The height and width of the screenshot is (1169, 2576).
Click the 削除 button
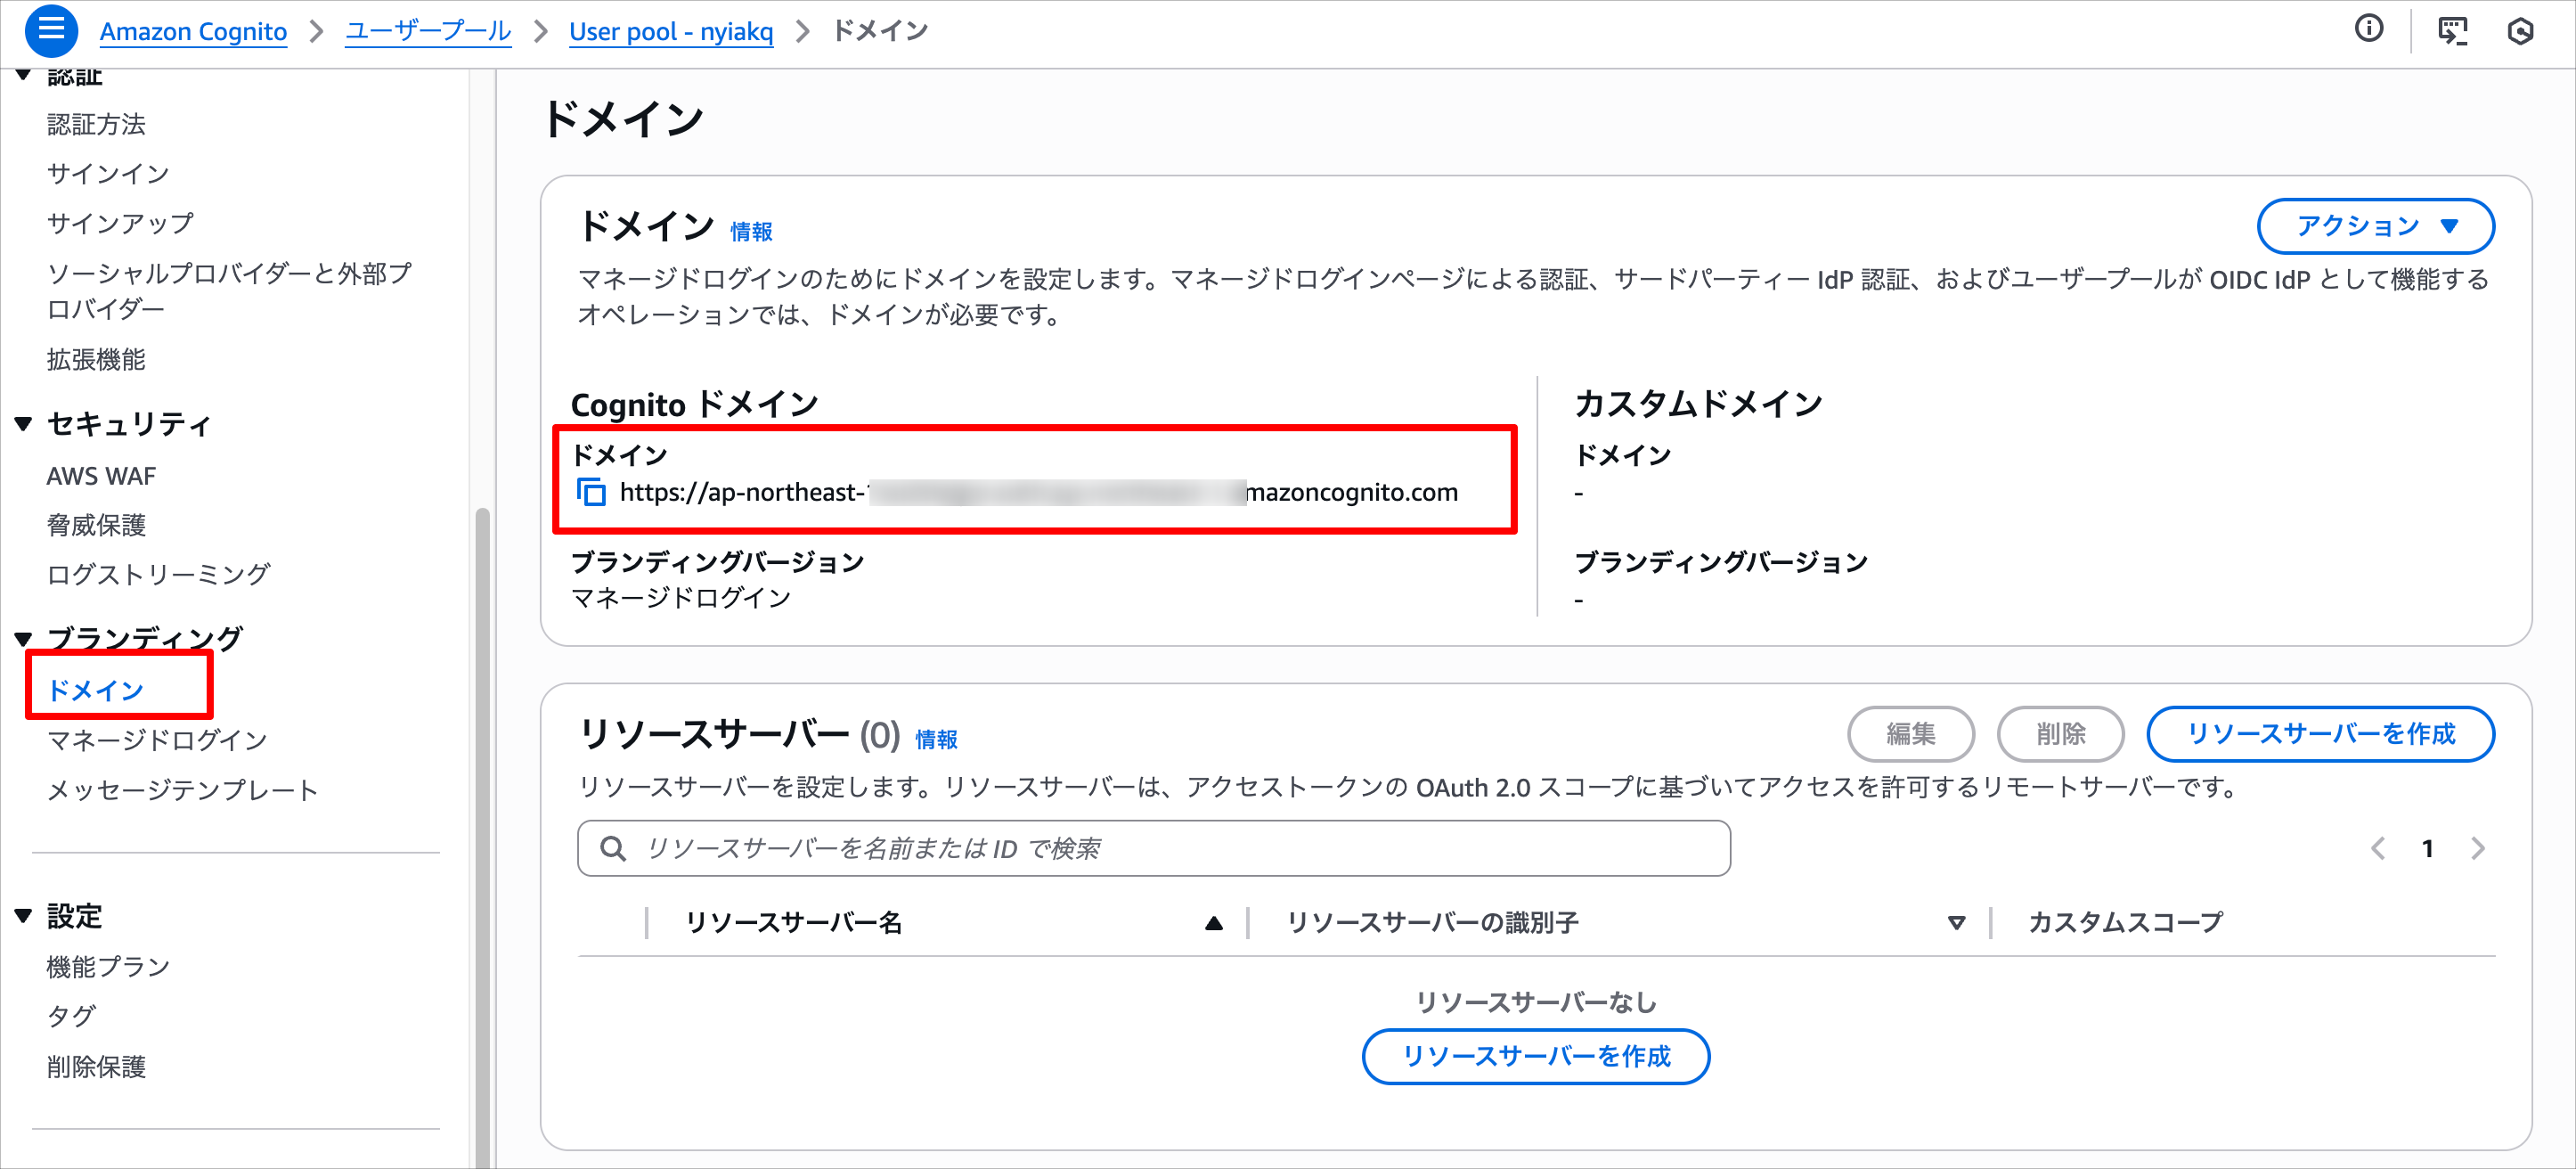point(2060,734)
